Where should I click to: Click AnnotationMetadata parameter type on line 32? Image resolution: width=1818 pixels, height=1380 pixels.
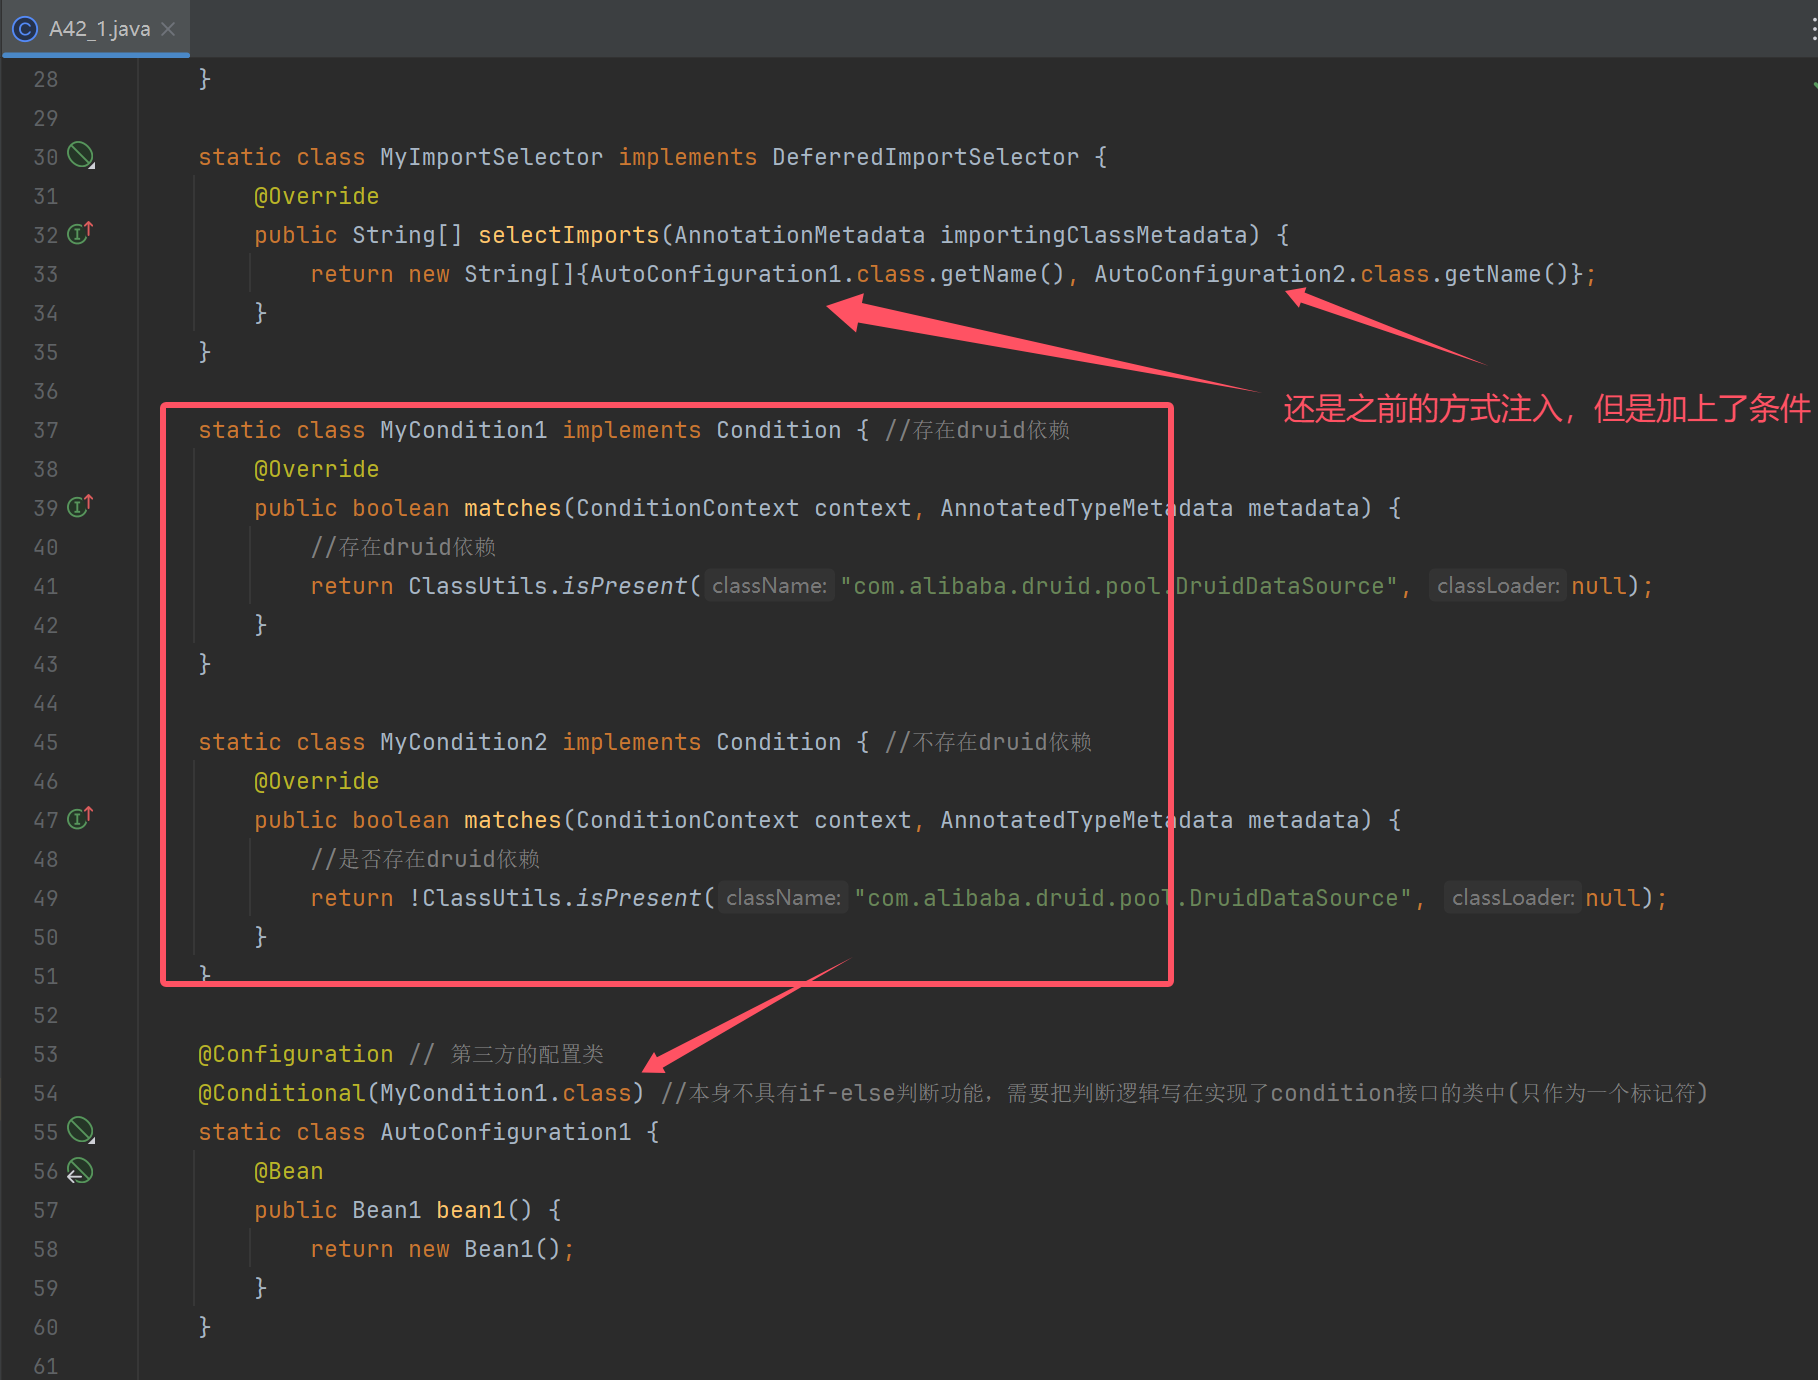click(799, 235)
